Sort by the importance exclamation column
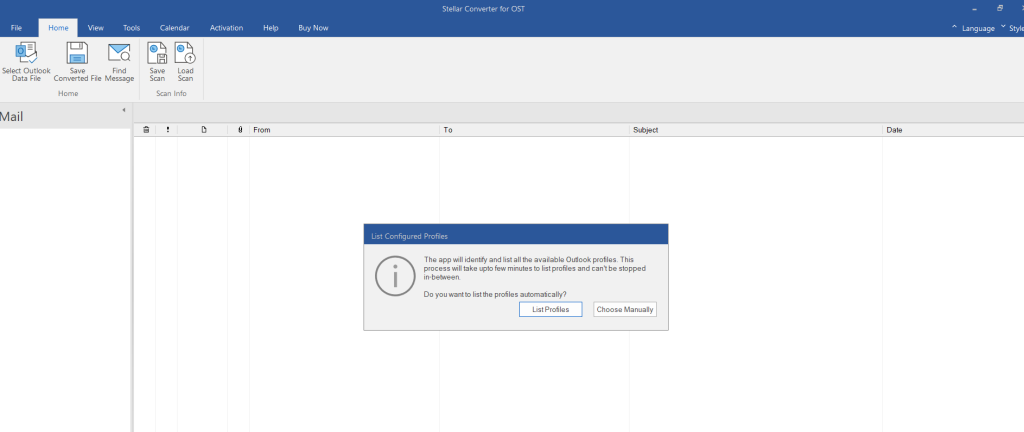This screenshot has height=432, width=1024. tap(167, 130)
